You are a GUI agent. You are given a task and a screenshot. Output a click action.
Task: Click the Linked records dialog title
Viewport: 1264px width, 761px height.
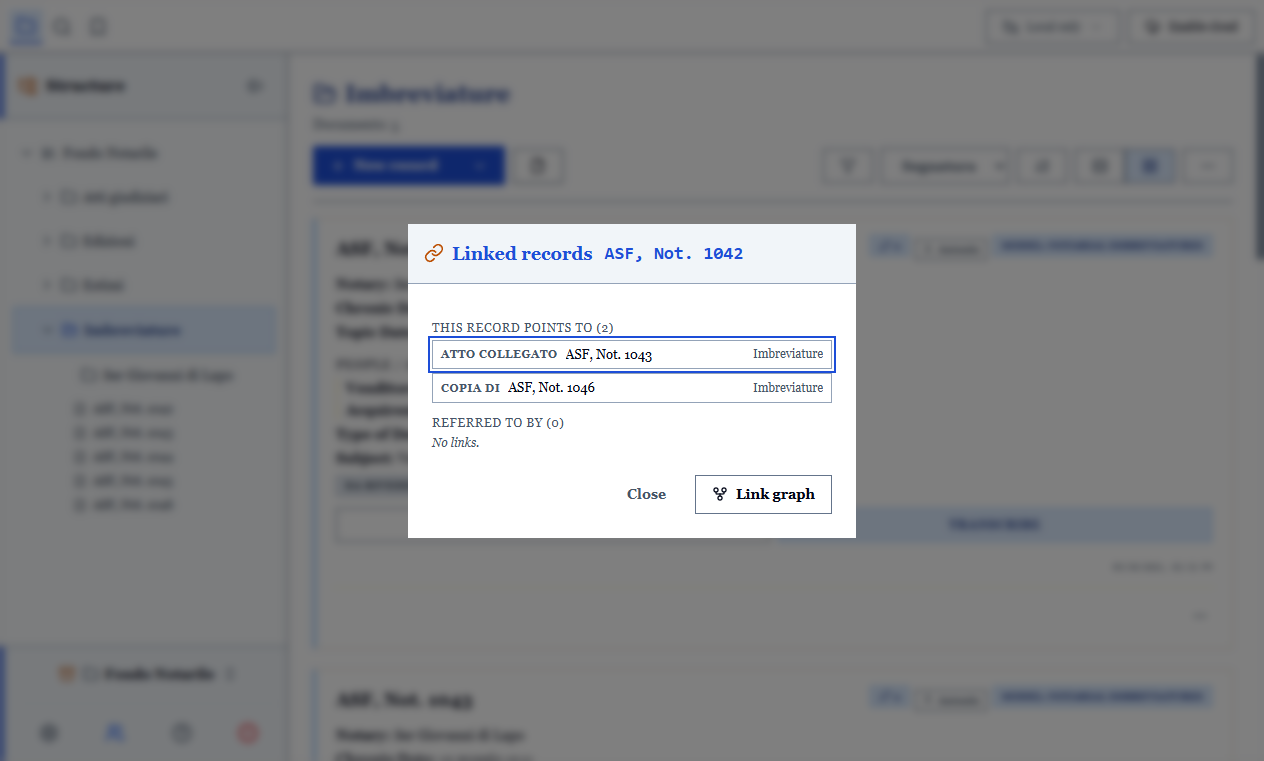coord(522,254)
